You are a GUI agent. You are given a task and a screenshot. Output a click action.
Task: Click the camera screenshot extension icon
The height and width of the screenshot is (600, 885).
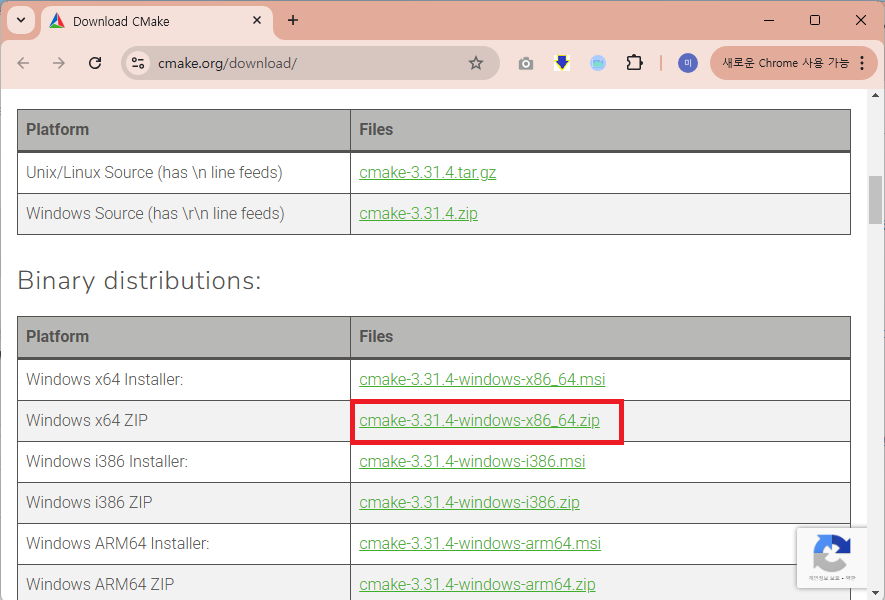tap(525, 63)
